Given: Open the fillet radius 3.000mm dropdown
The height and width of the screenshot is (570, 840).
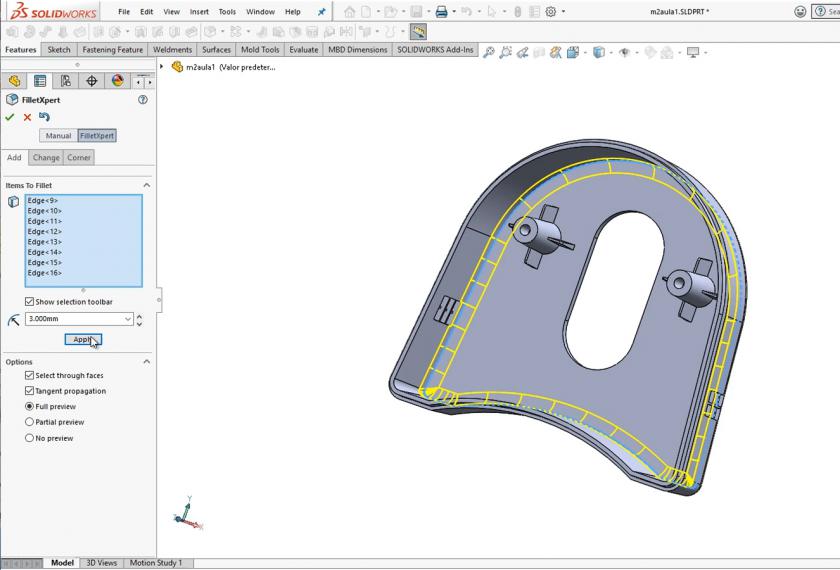Looking at the screenshot, I should (128, 319).
